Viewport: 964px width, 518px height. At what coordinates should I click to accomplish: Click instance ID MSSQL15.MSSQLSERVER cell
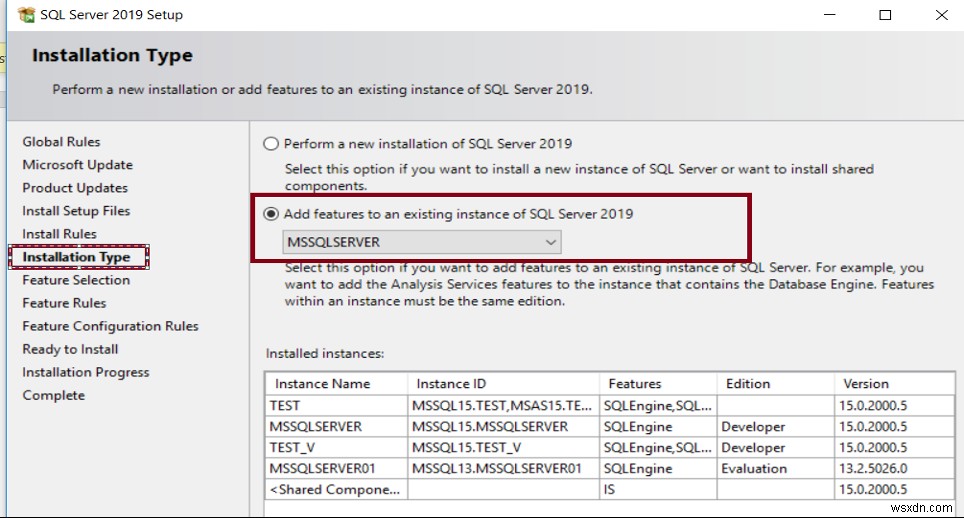tap(504, 426)
